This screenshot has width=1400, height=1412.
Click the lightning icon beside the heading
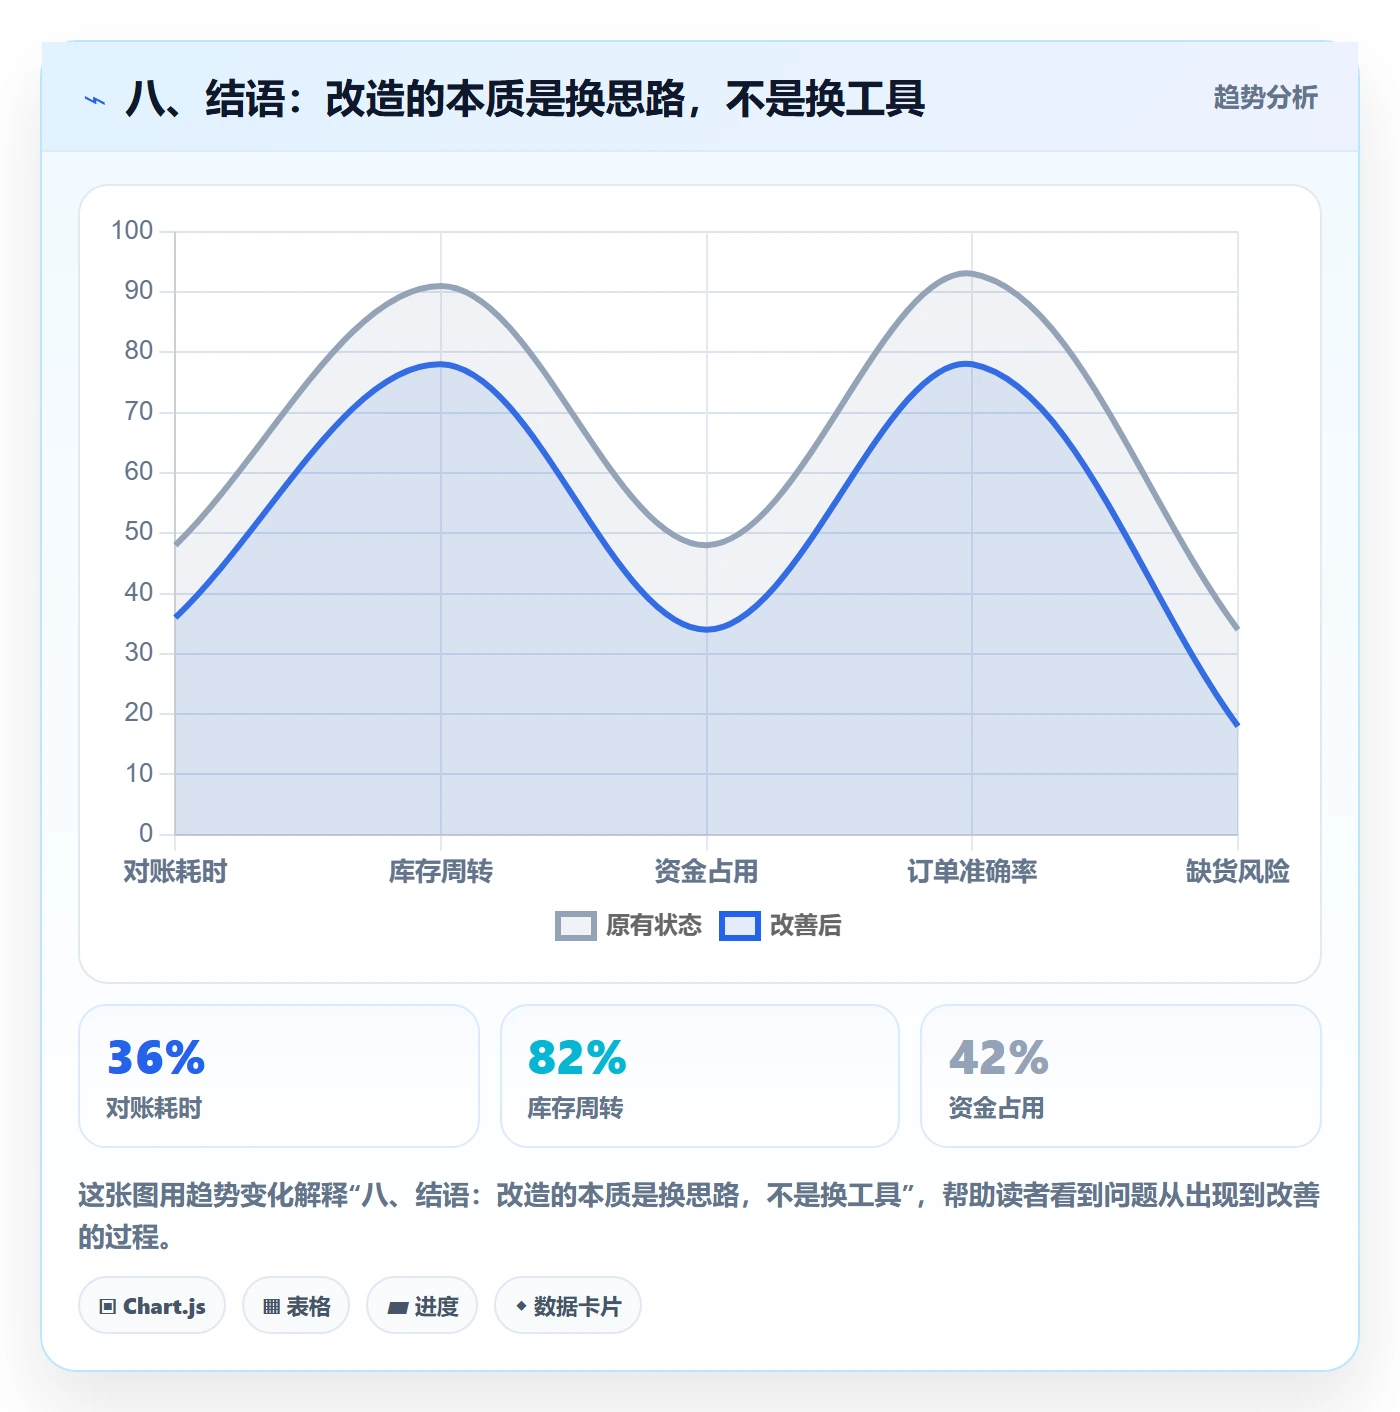(95, 100)
